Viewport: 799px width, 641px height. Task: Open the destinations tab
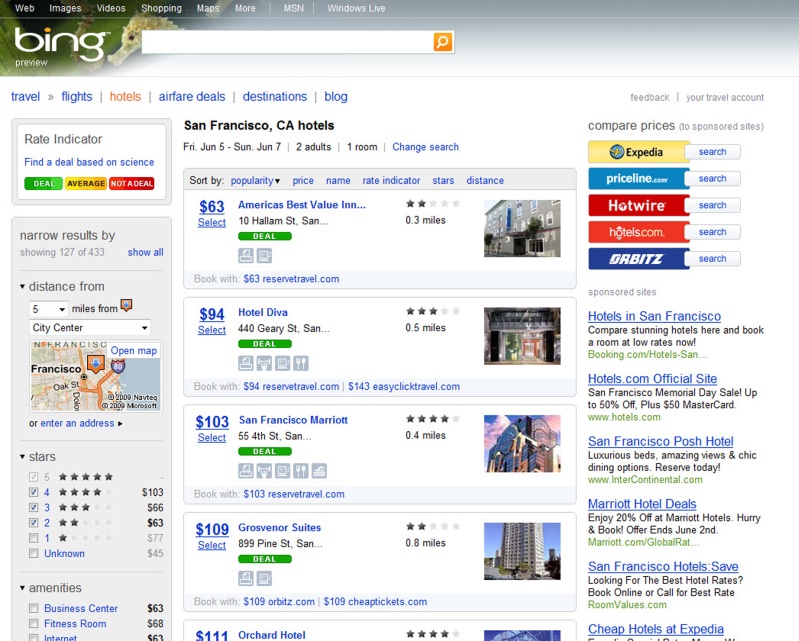pos(275,96)
